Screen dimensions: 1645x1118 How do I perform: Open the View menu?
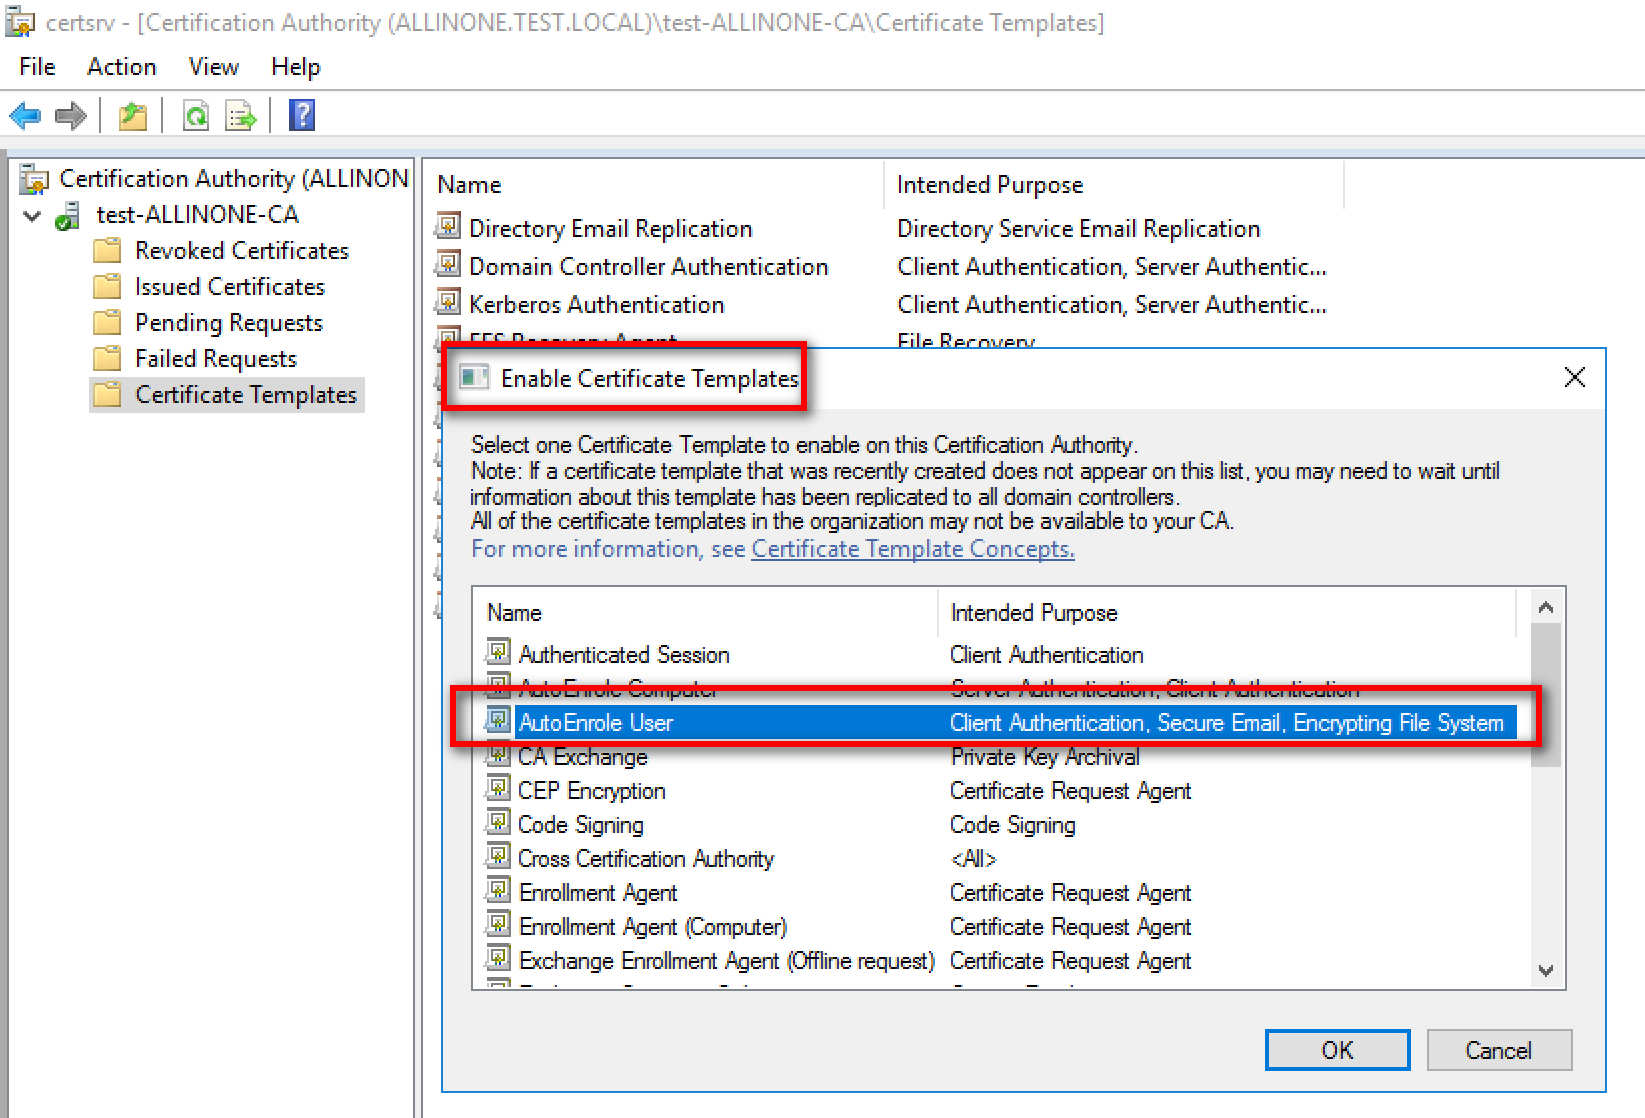click(x=213, y=67)
